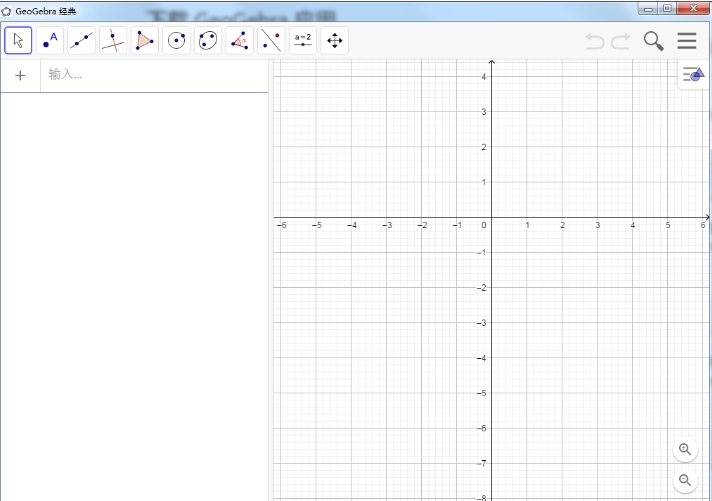Select the Ellipse conic tool
The height and width of the screenshot is (501, 712).
point(208,40)
